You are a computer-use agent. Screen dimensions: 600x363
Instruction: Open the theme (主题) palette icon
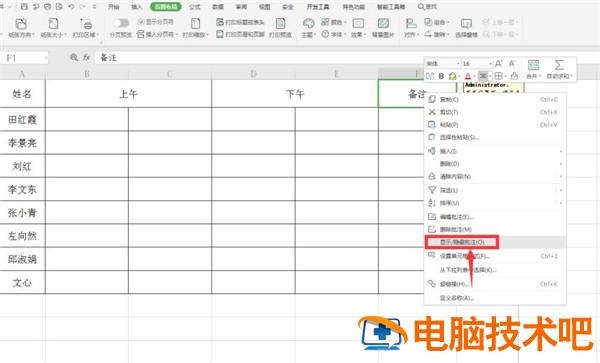click(x=308, y=24)
